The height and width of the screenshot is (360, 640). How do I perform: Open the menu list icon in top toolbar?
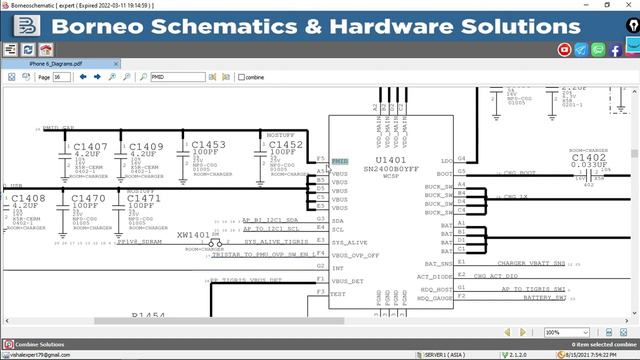10,50
